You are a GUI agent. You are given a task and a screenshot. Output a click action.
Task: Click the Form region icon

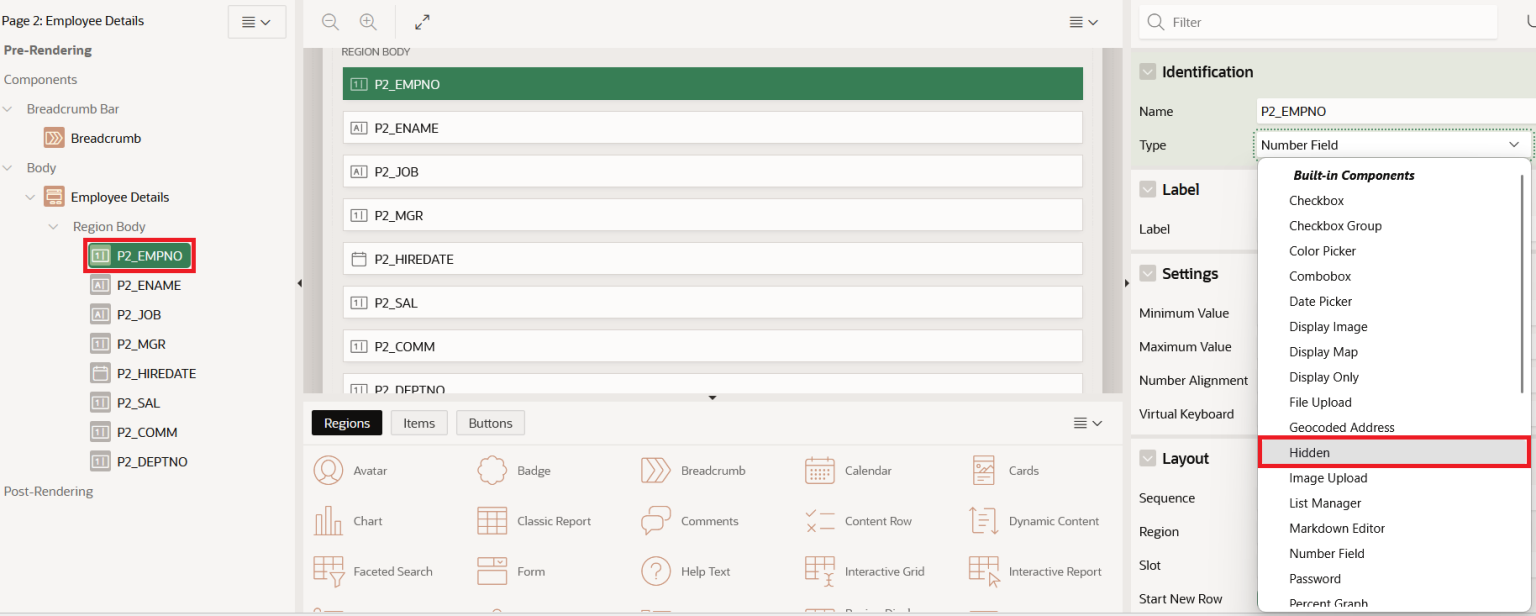coord(491,570)
